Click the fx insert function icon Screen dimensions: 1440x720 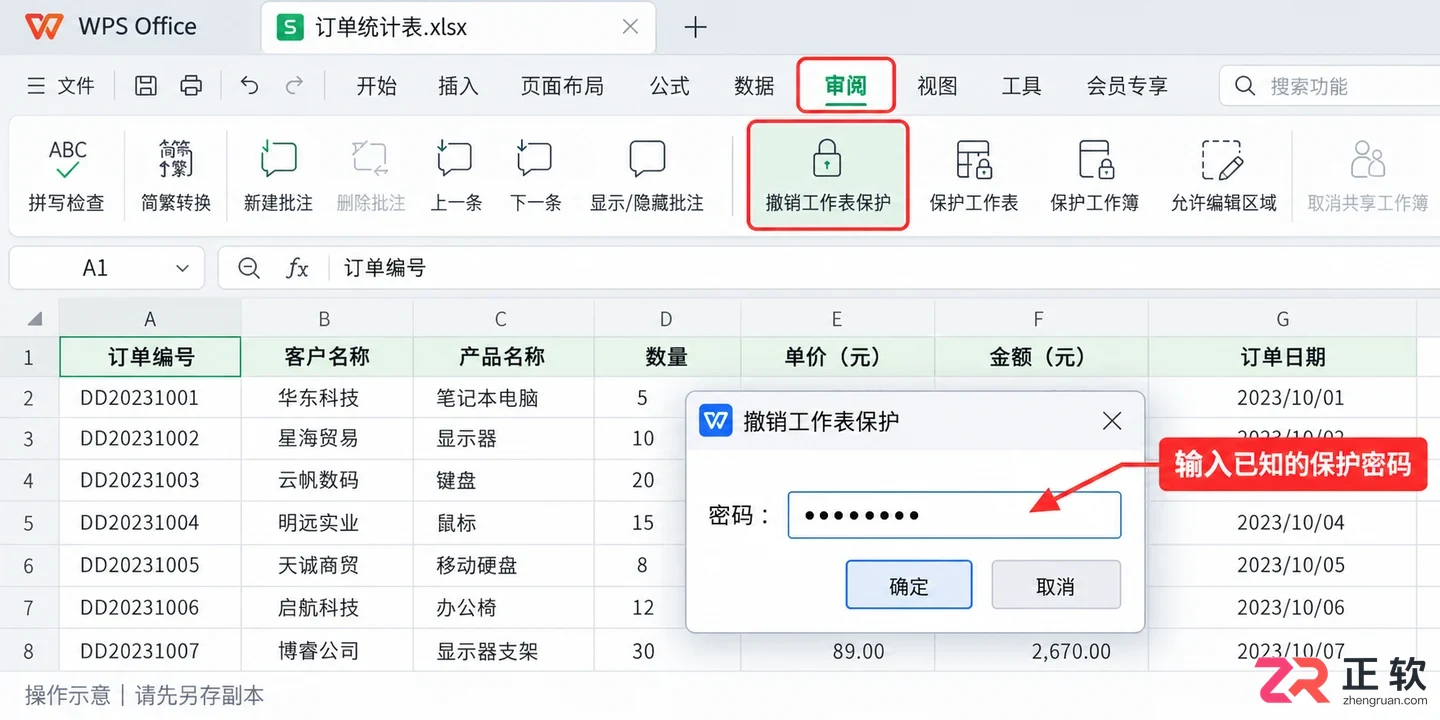click(297, 268)
